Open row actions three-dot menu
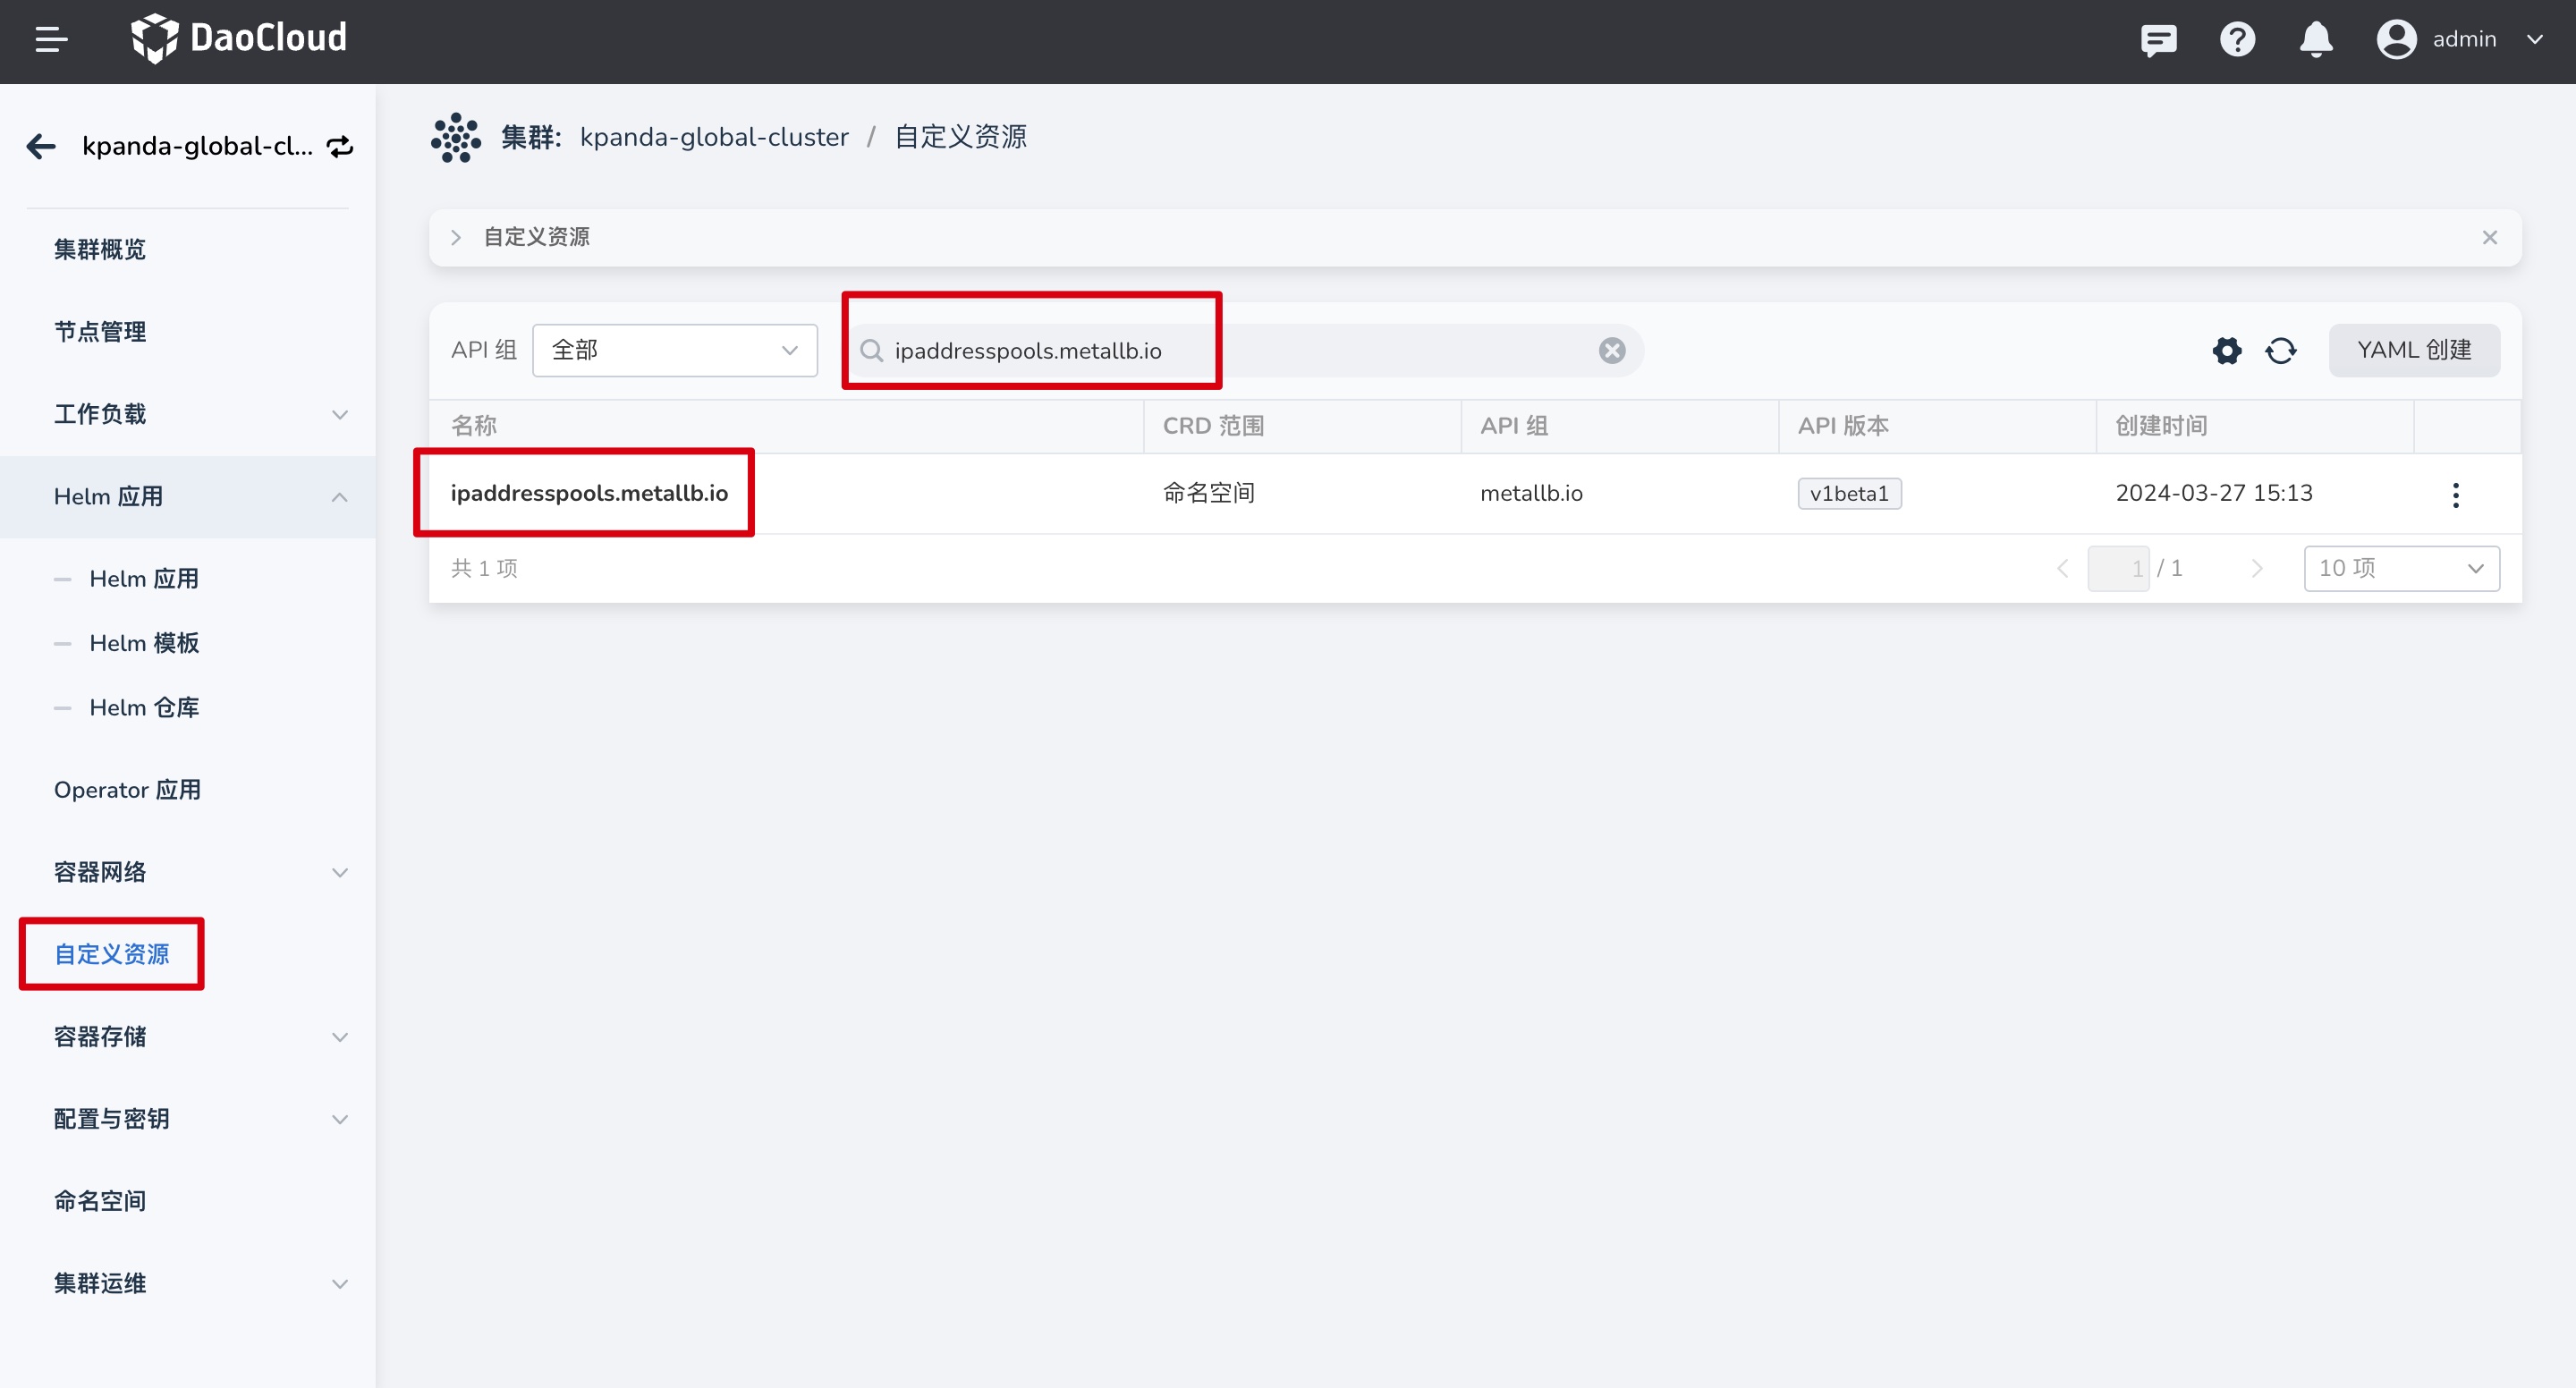Image resolution: width=2576 pixels, height=1388 pixels. [2455, 495]
